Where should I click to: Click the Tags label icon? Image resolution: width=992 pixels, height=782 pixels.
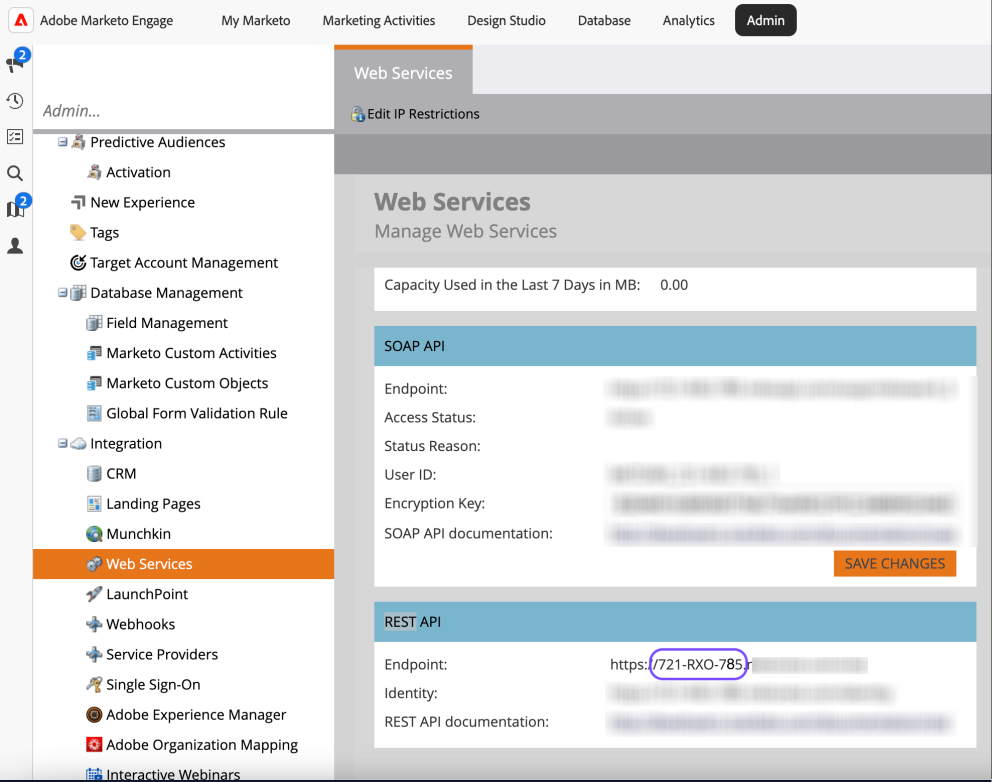tap(78, 232)
